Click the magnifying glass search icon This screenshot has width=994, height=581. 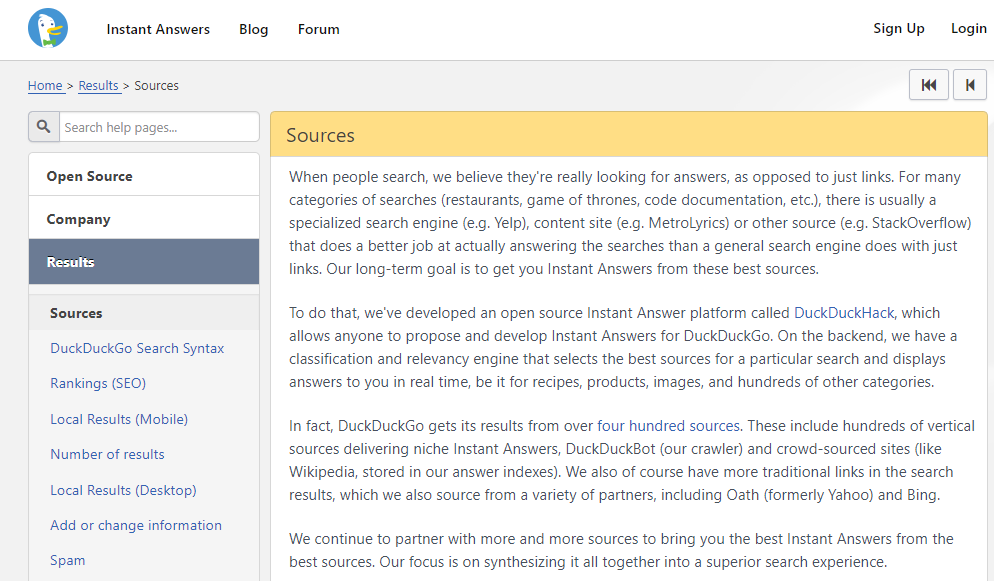tap(44, 127)
